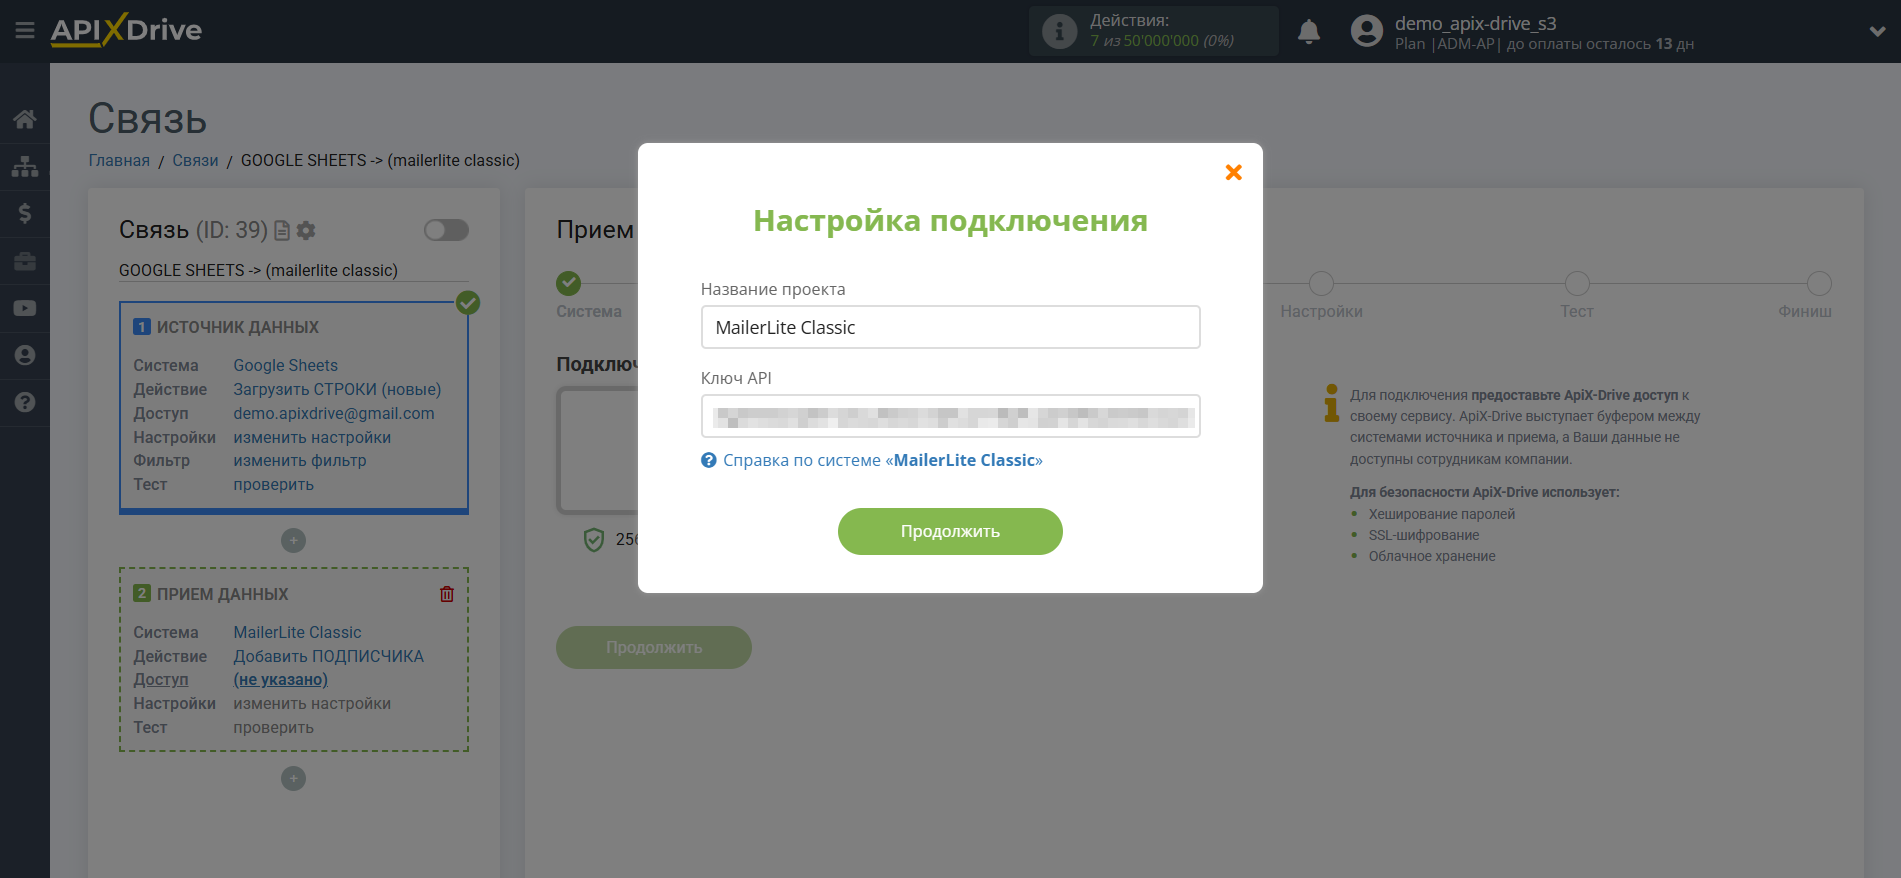
Task: Expand account dropdown chevron
Action: 1877,31
